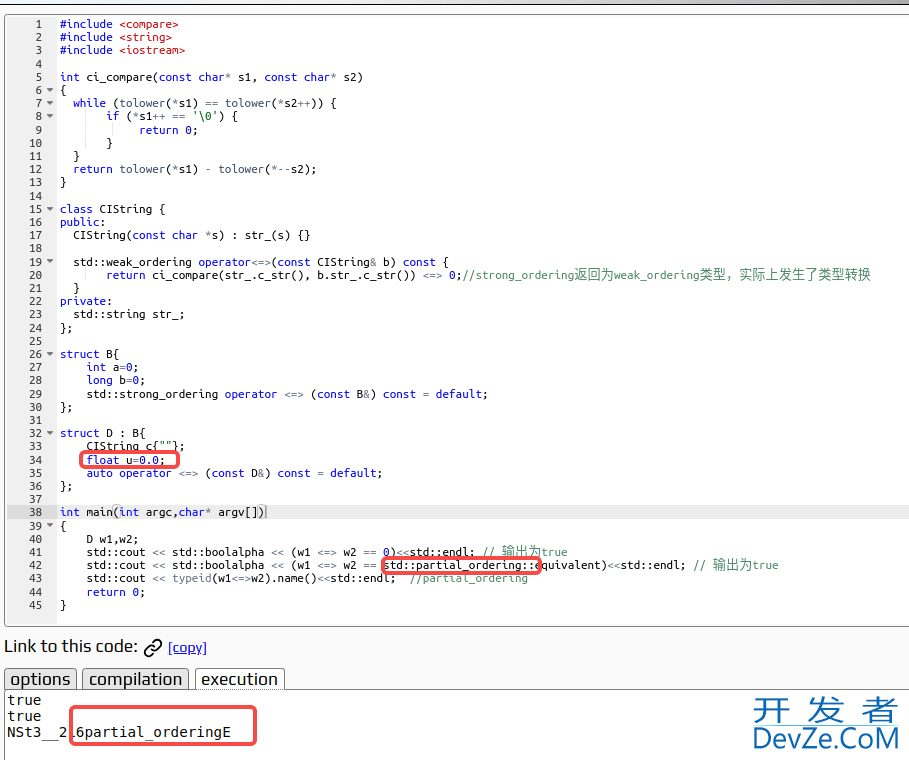This screenshot has width=909, height=760.
Task: Click '#include <string>' on line 2
Action: pos(116,37)
